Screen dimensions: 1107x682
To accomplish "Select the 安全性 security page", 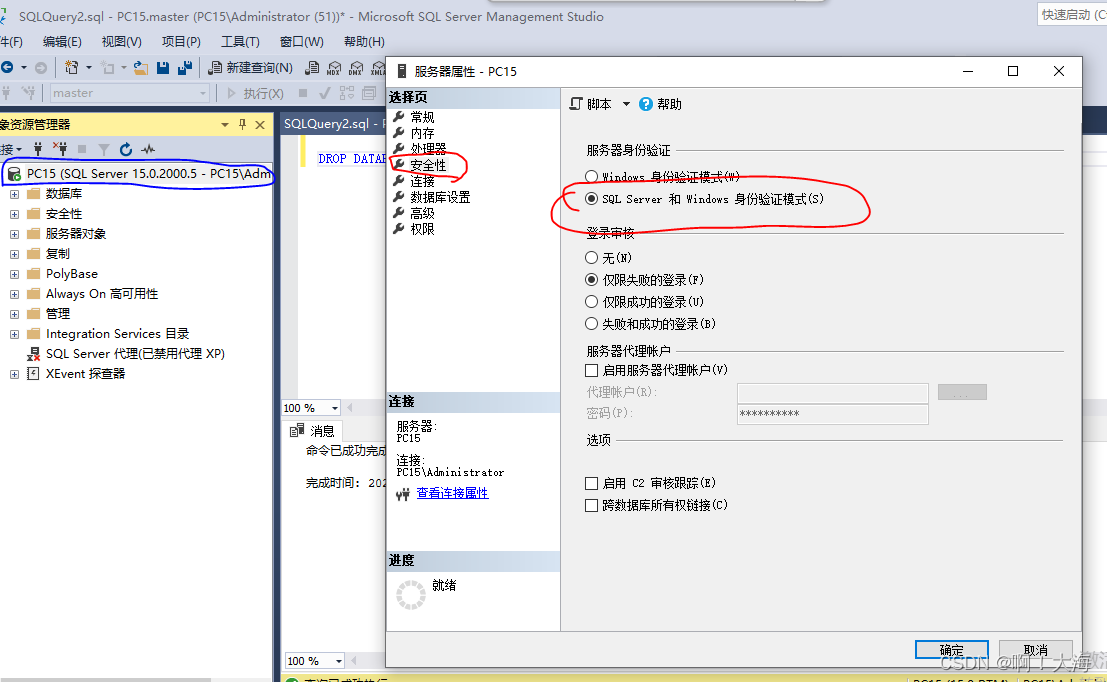I will click(x=428, y=165).
